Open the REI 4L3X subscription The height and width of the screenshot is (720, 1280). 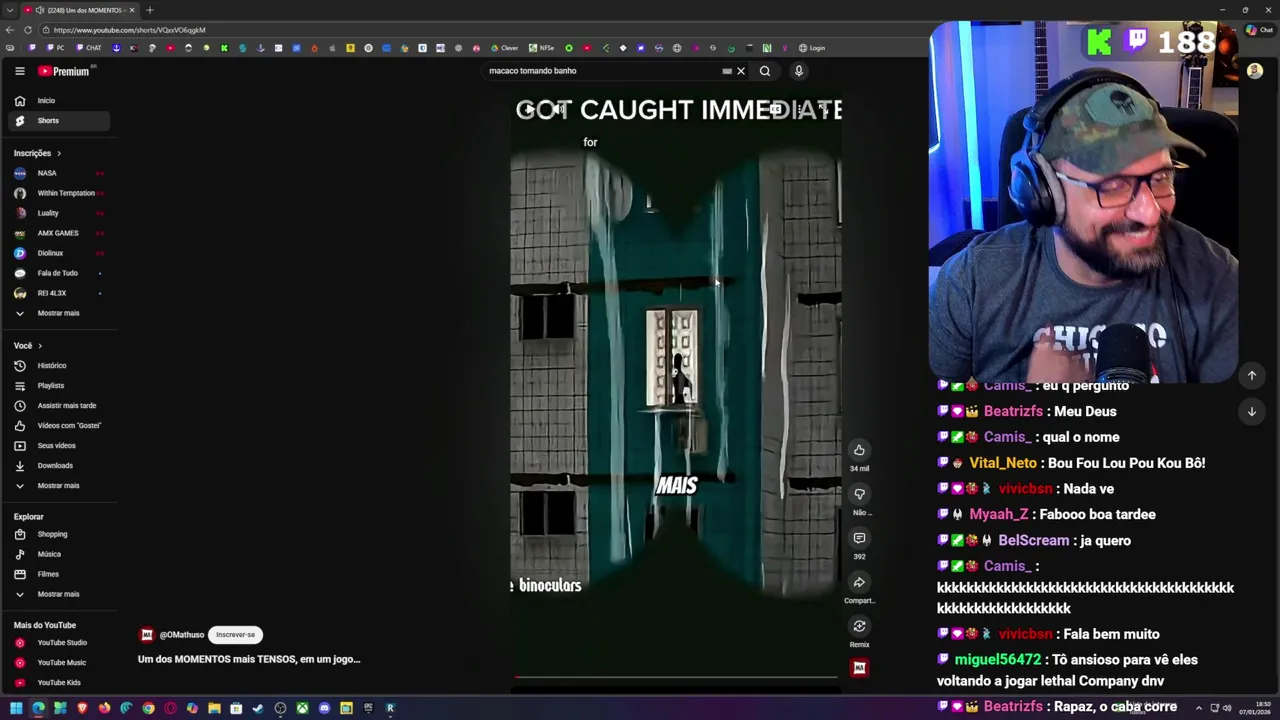(x=58, y=293)
